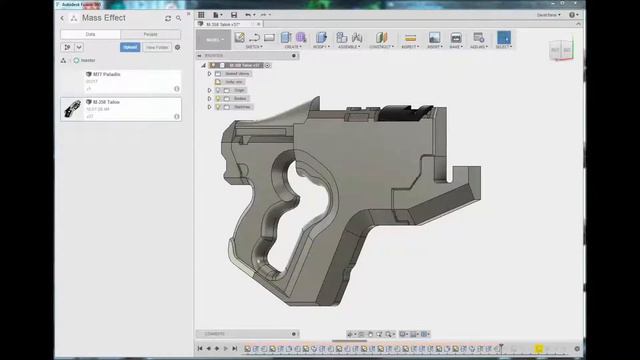
Task: Go back with the data panel arrow
Action: click(62, 18)
